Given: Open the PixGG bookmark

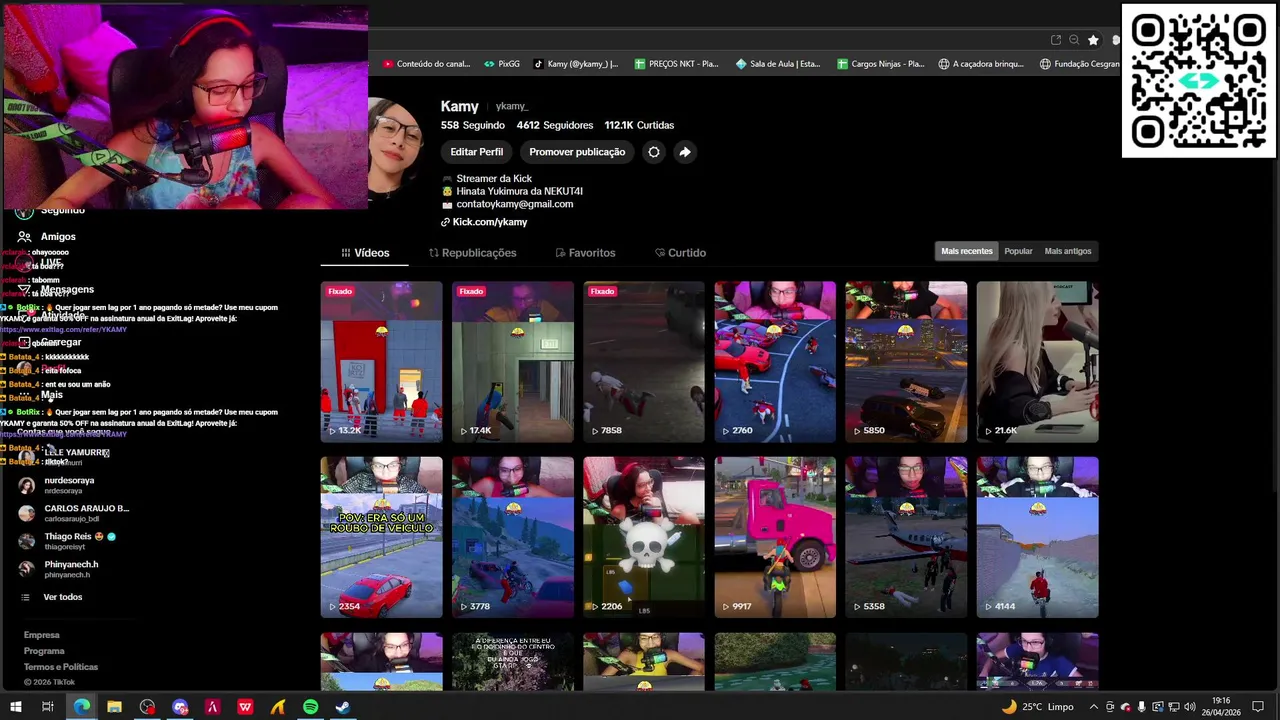Looking at the screenshot, I should [x=502, y=64].
